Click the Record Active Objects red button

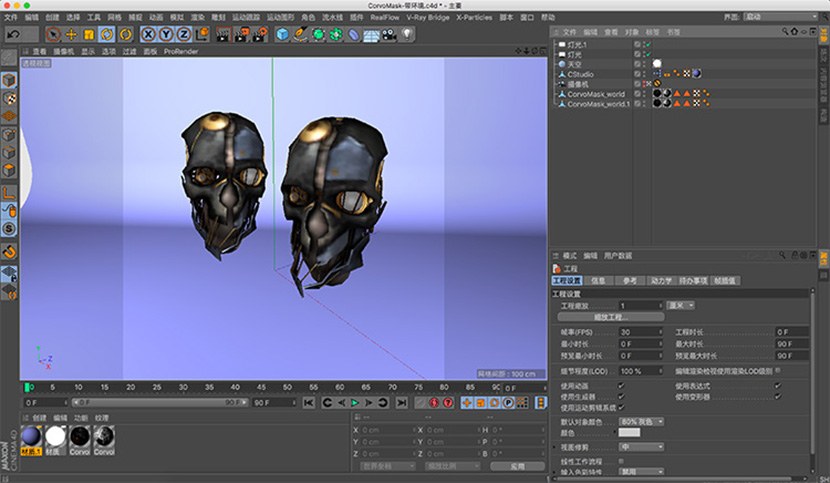point(434,403)
